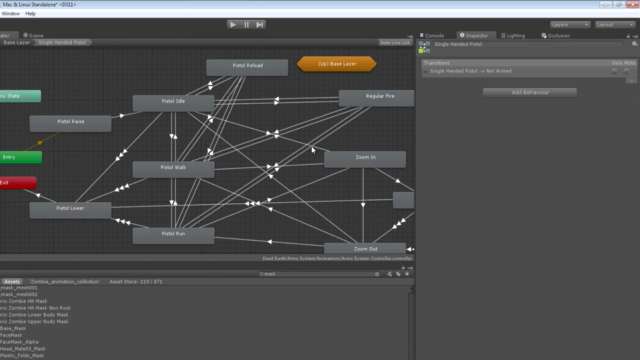Toggle the Auto Live Link button
Viewport: 640px width, 360px height.
395,42
